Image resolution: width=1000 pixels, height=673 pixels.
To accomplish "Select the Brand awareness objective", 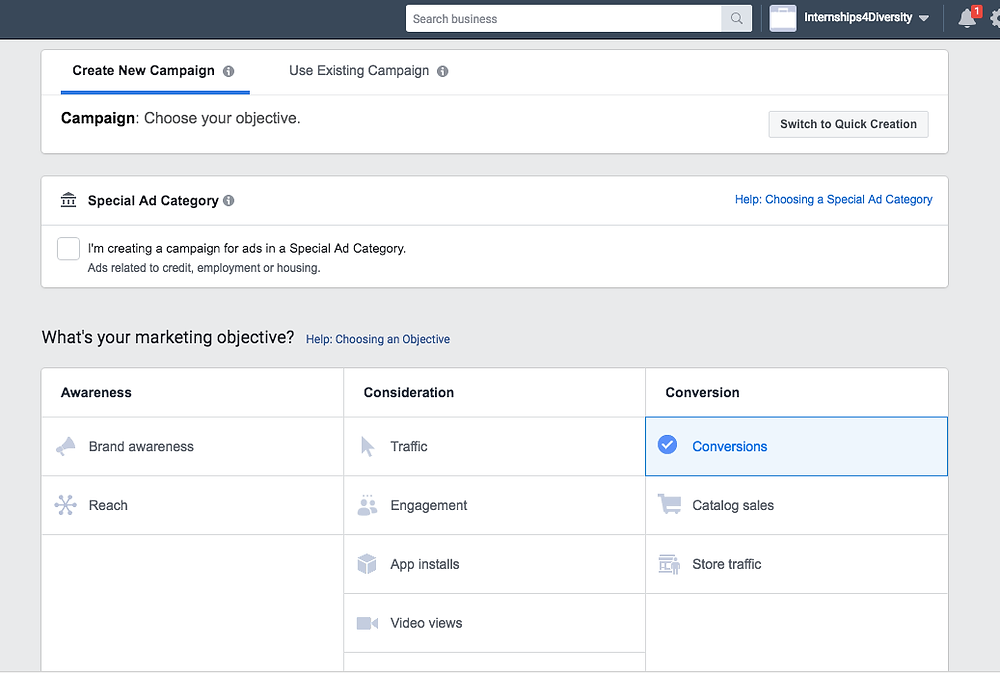I will pyautogui.click(x=193, y=447).
